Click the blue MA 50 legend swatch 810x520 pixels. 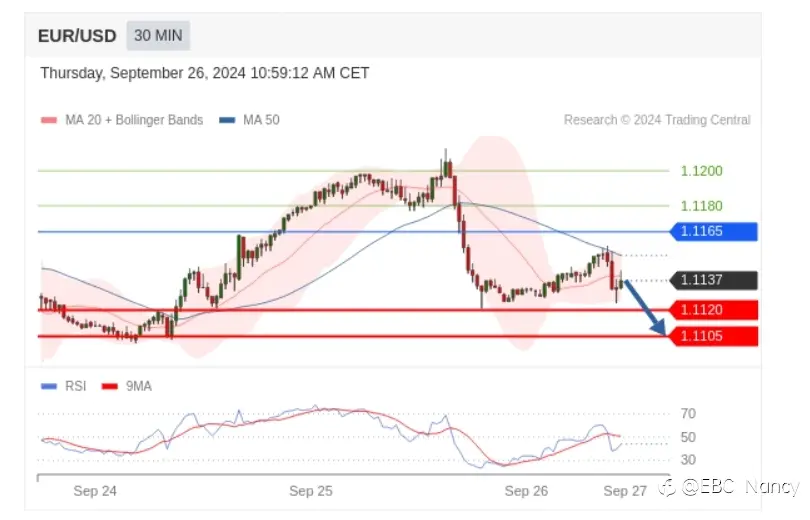pyautogui.click(x=227, y=120)
